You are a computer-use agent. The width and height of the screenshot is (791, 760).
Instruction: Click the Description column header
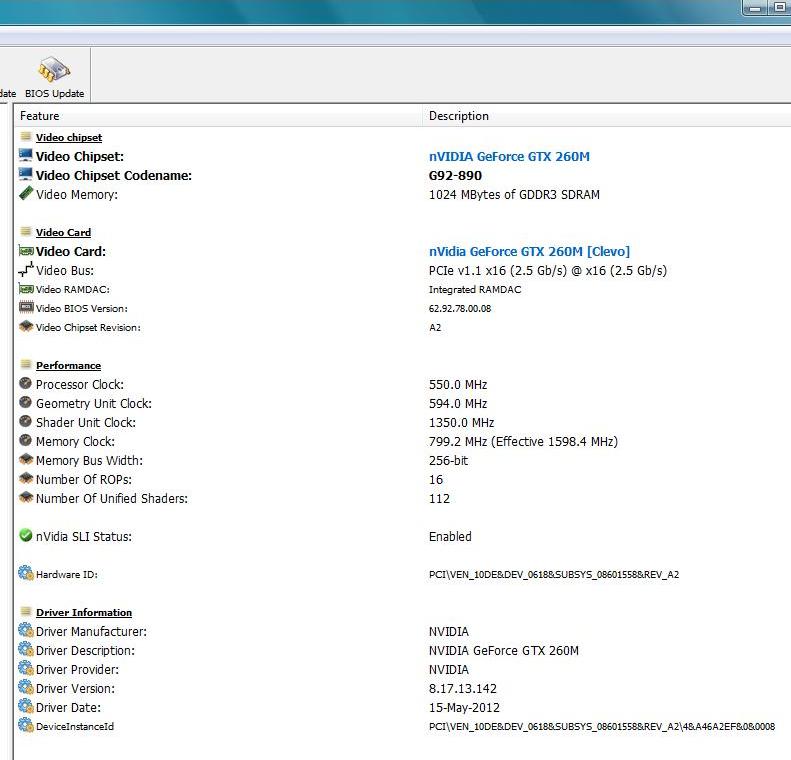606,116
